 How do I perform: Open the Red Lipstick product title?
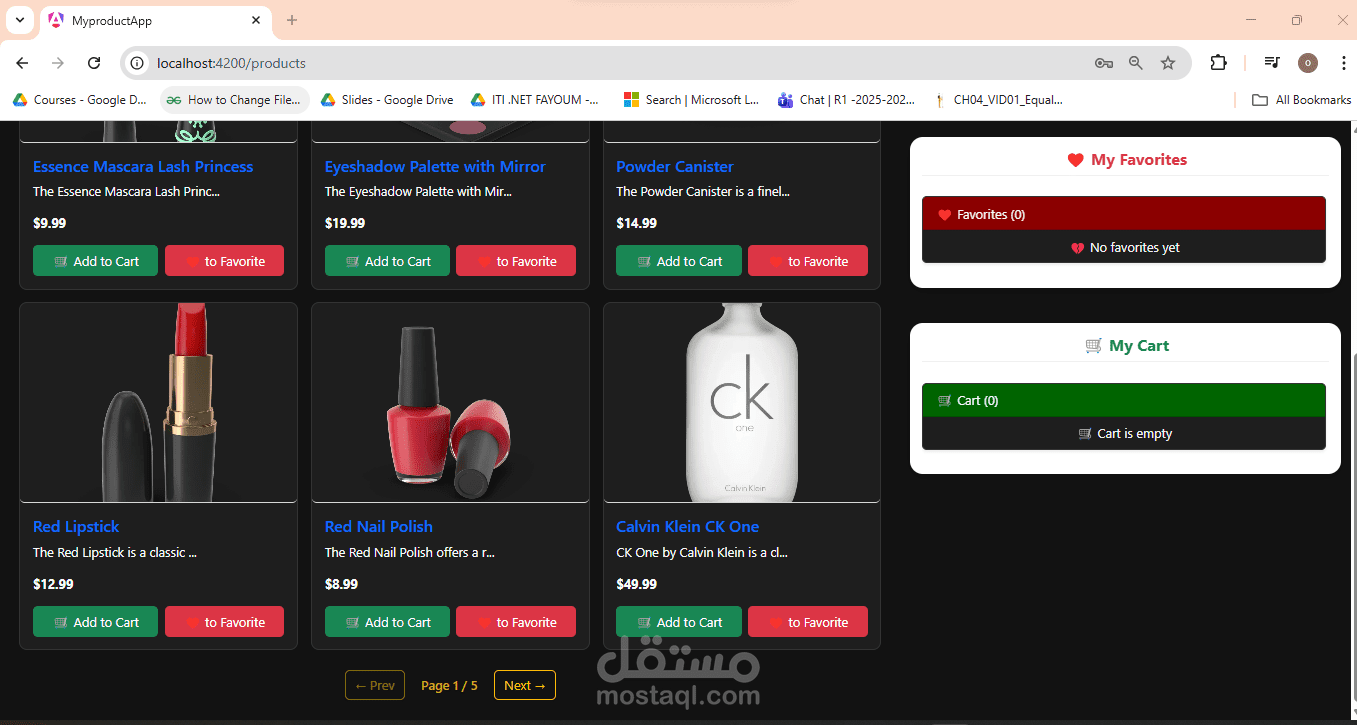76,527
